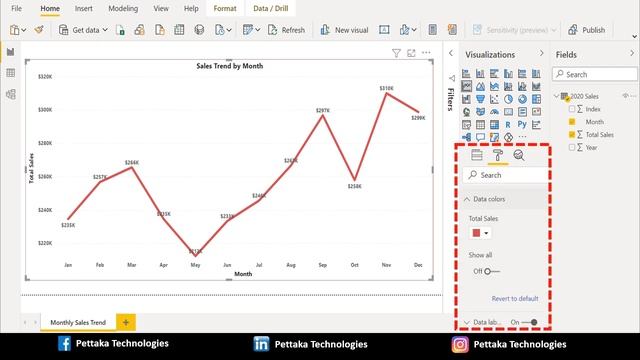This screenshot has height=360, width=640.
Task: Open the Help ribbon tab
Action: pyautogui.click(x=191, y=8)
